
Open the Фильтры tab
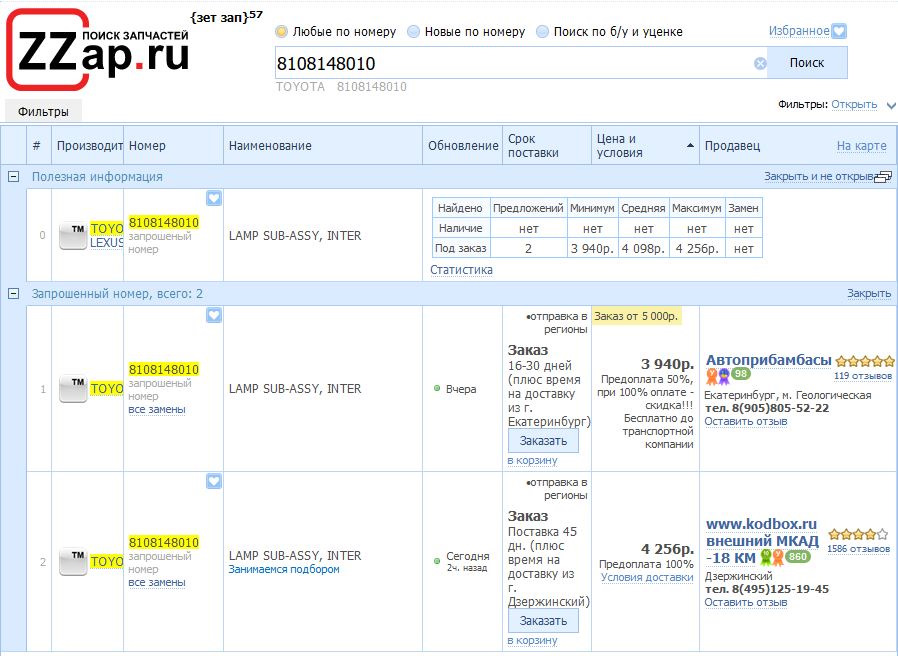(43, 111)
